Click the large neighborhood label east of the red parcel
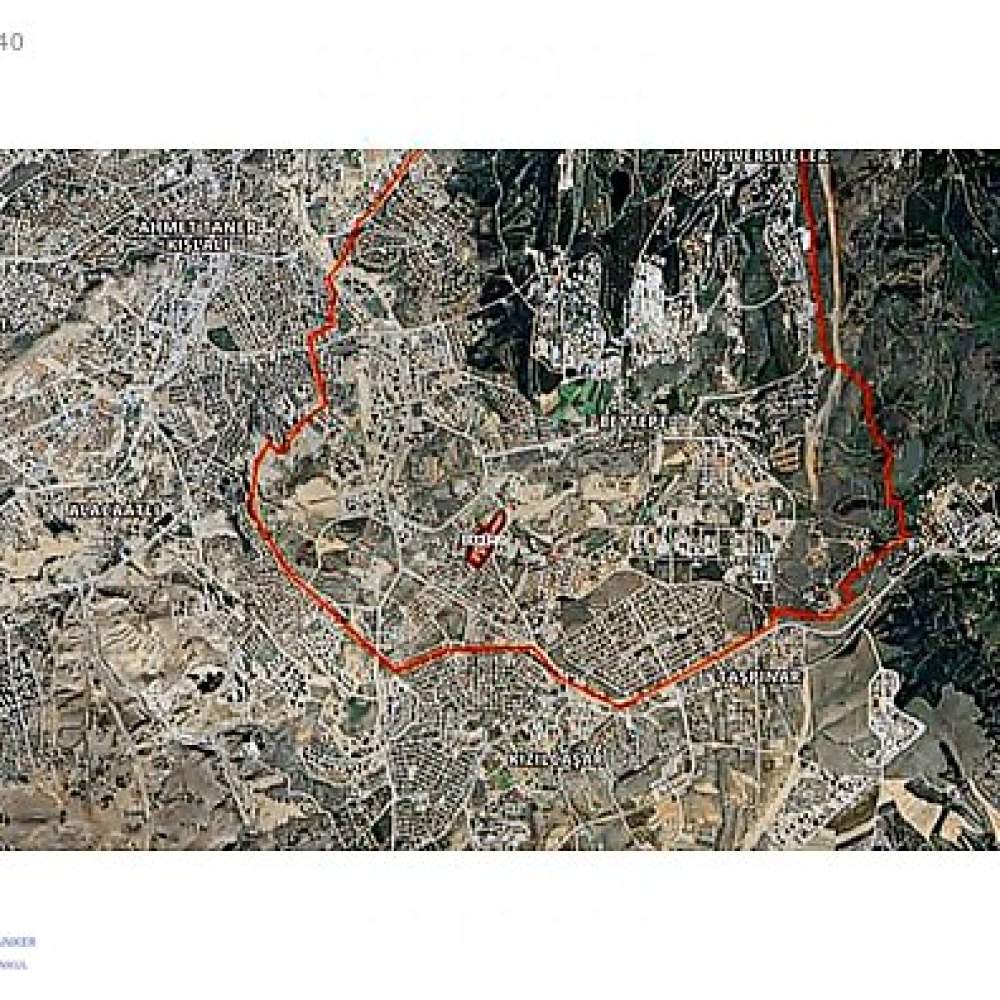 [702, 541]
